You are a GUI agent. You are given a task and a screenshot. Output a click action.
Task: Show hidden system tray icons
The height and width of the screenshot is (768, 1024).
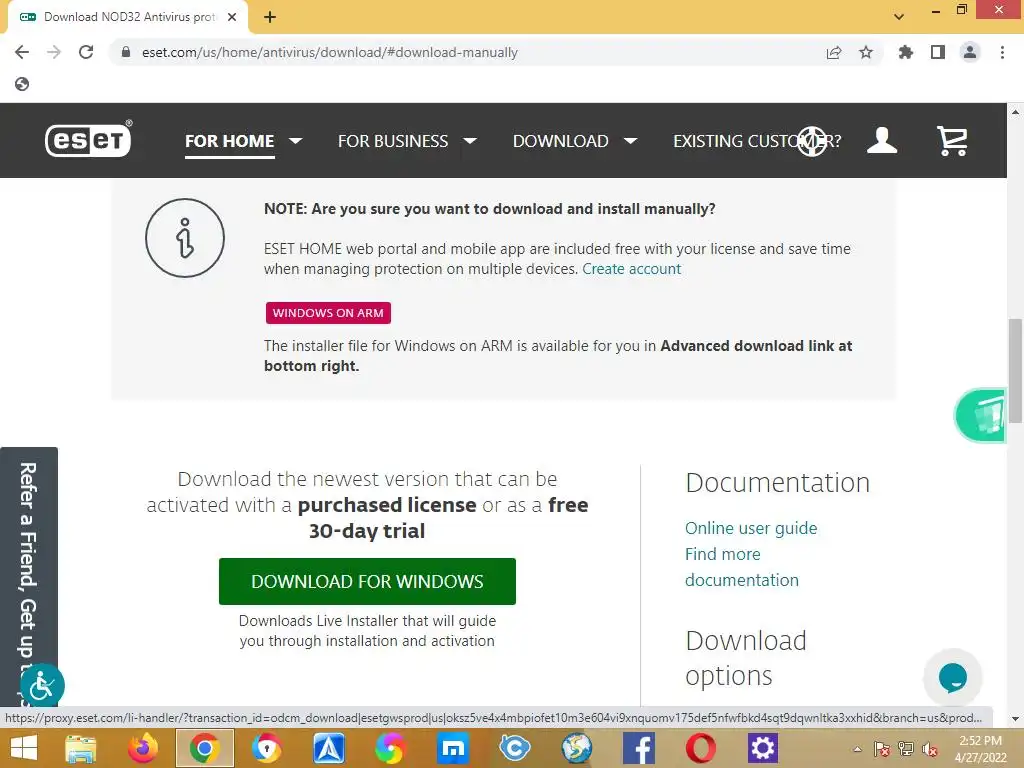point(857,749)
